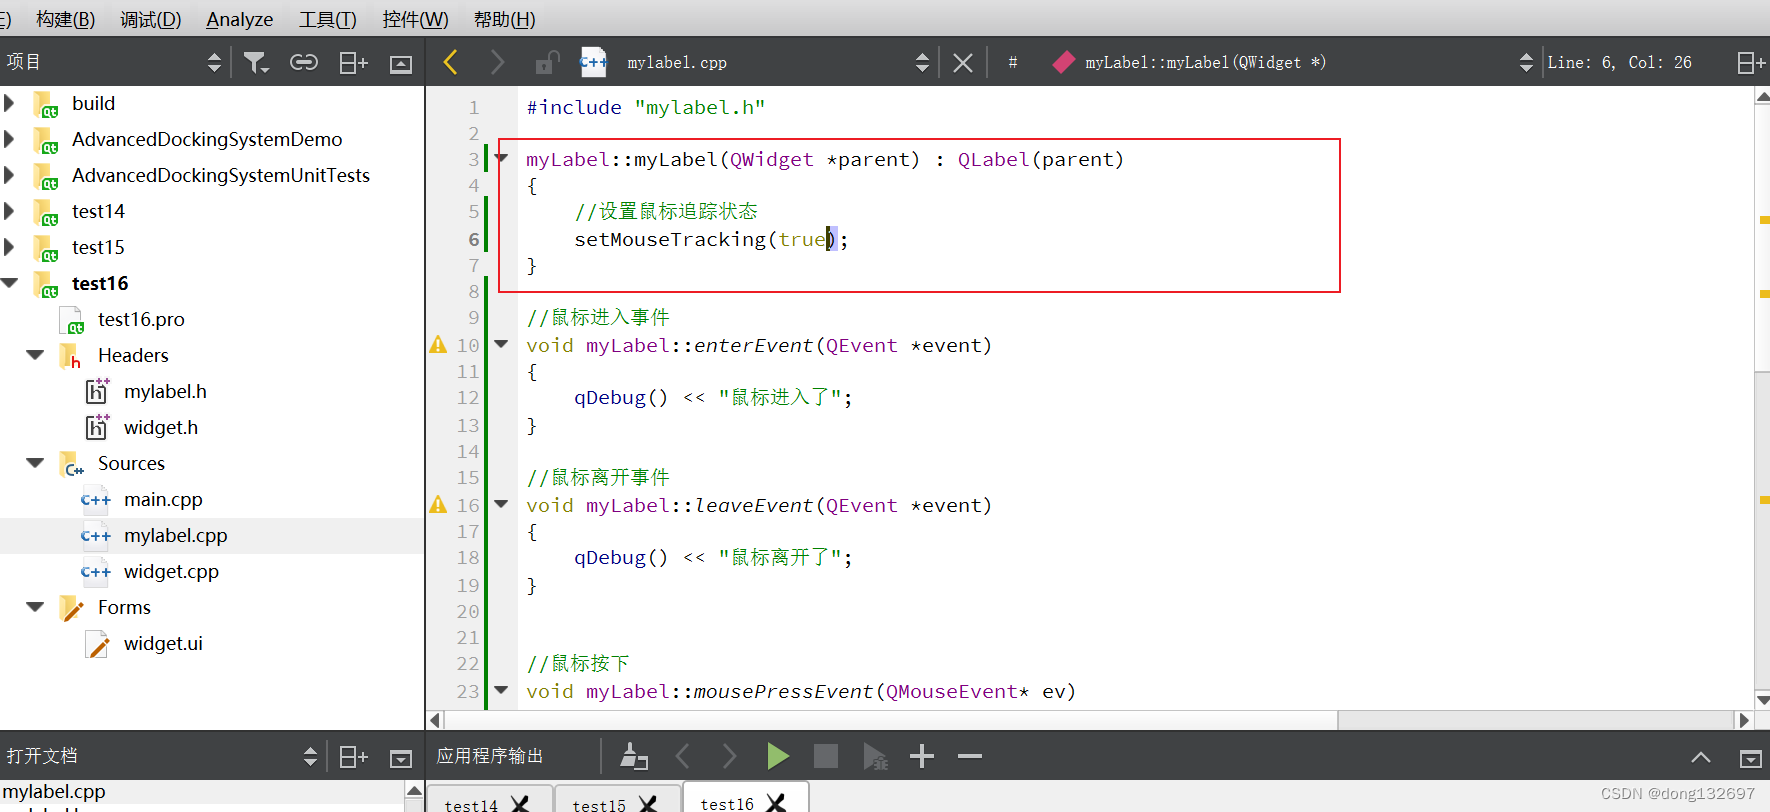Go forward in editor navigation history
Viewport: 1770px width, 812px height.
point(497,62)
